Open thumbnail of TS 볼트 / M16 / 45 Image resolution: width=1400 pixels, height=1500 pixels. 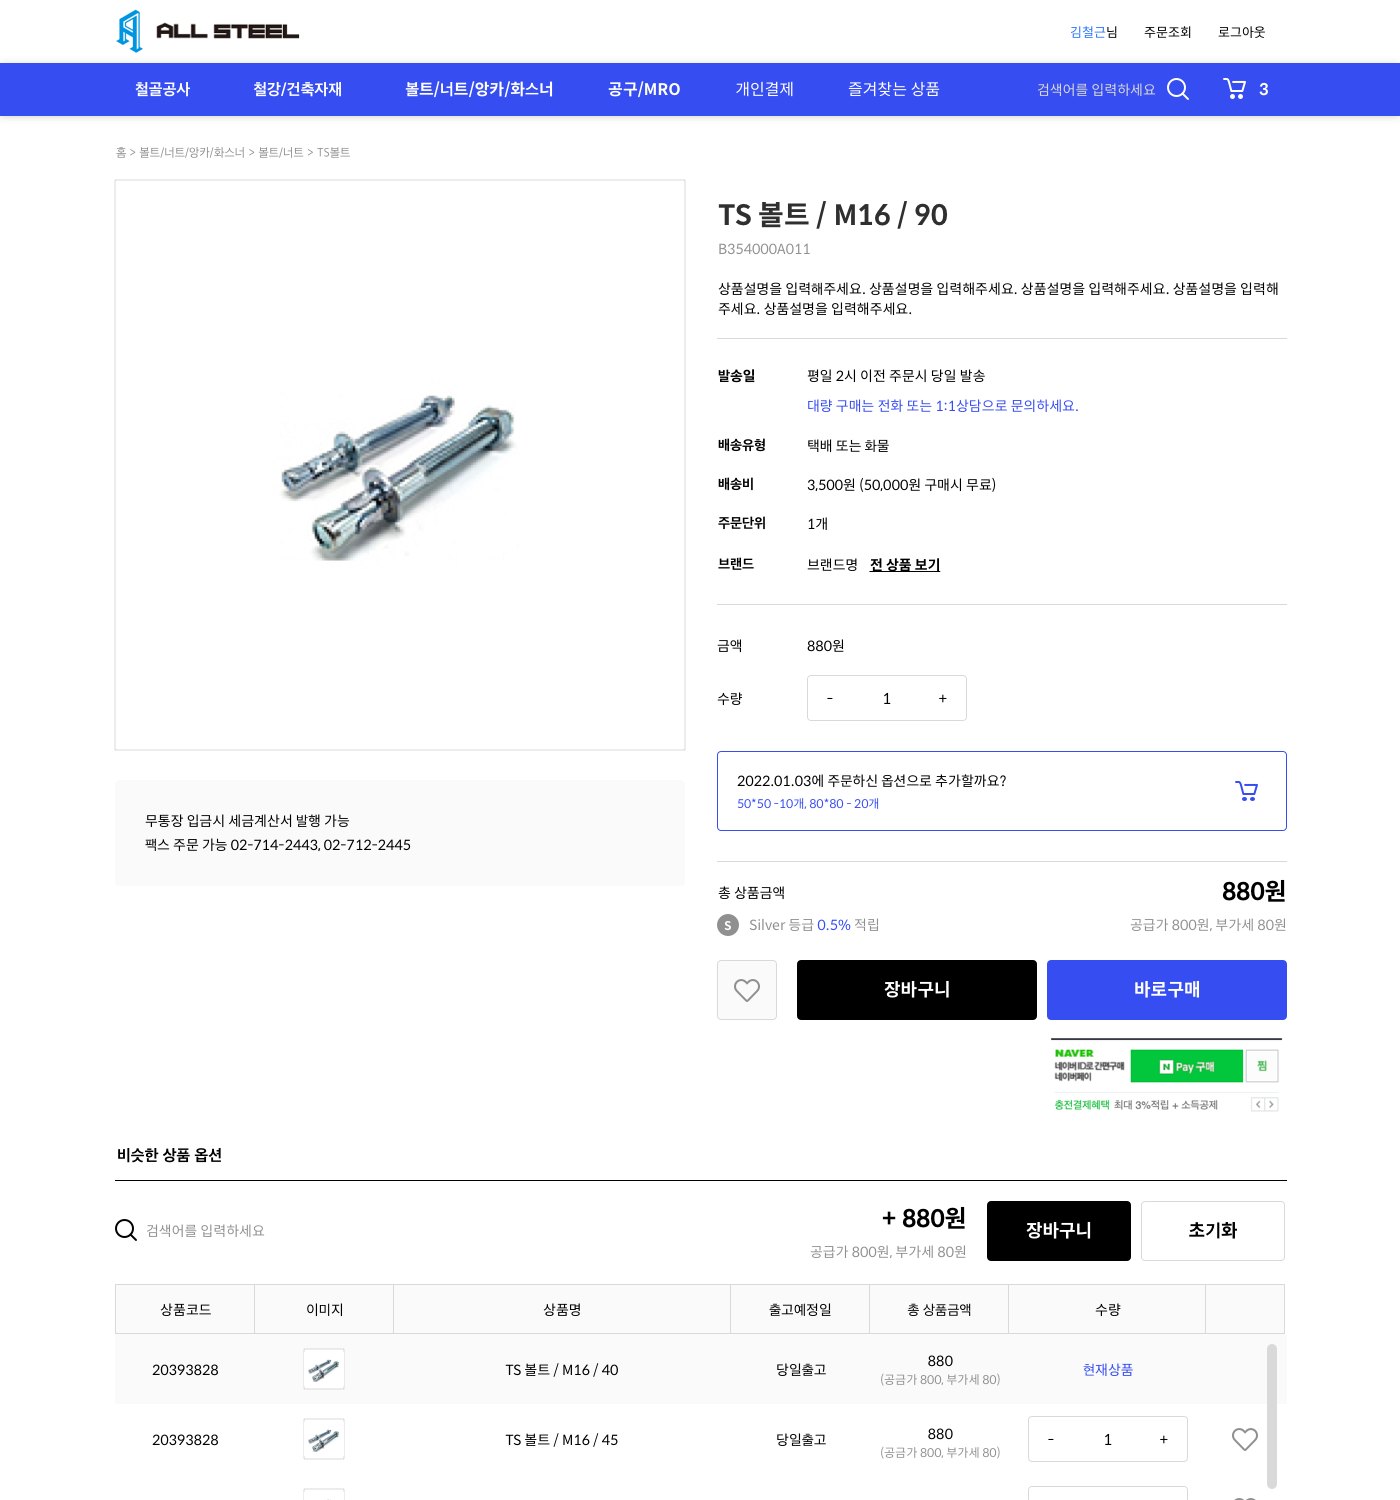pyautogui.click(x=324, y=1439)
